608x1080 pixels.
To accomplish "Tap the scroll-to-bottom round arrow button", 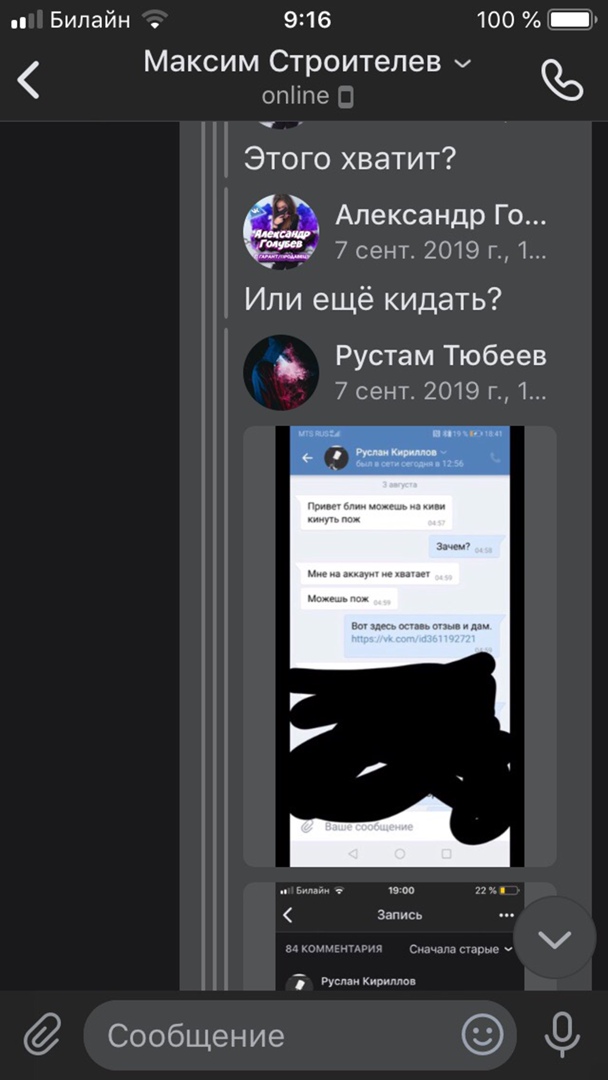I will [x=554, y=937].
